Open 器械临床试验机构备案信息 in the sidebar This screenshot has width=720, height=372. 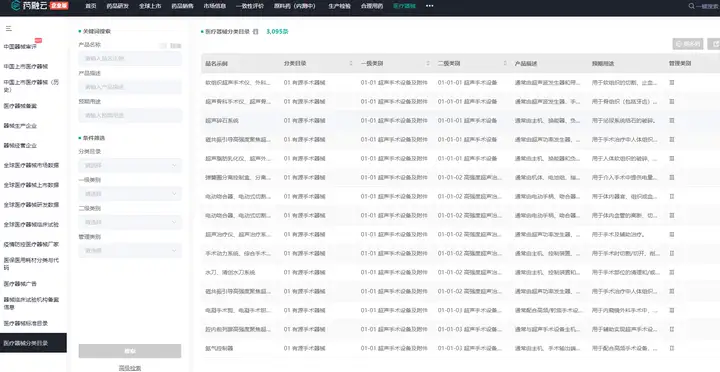(x=31, y=303)
